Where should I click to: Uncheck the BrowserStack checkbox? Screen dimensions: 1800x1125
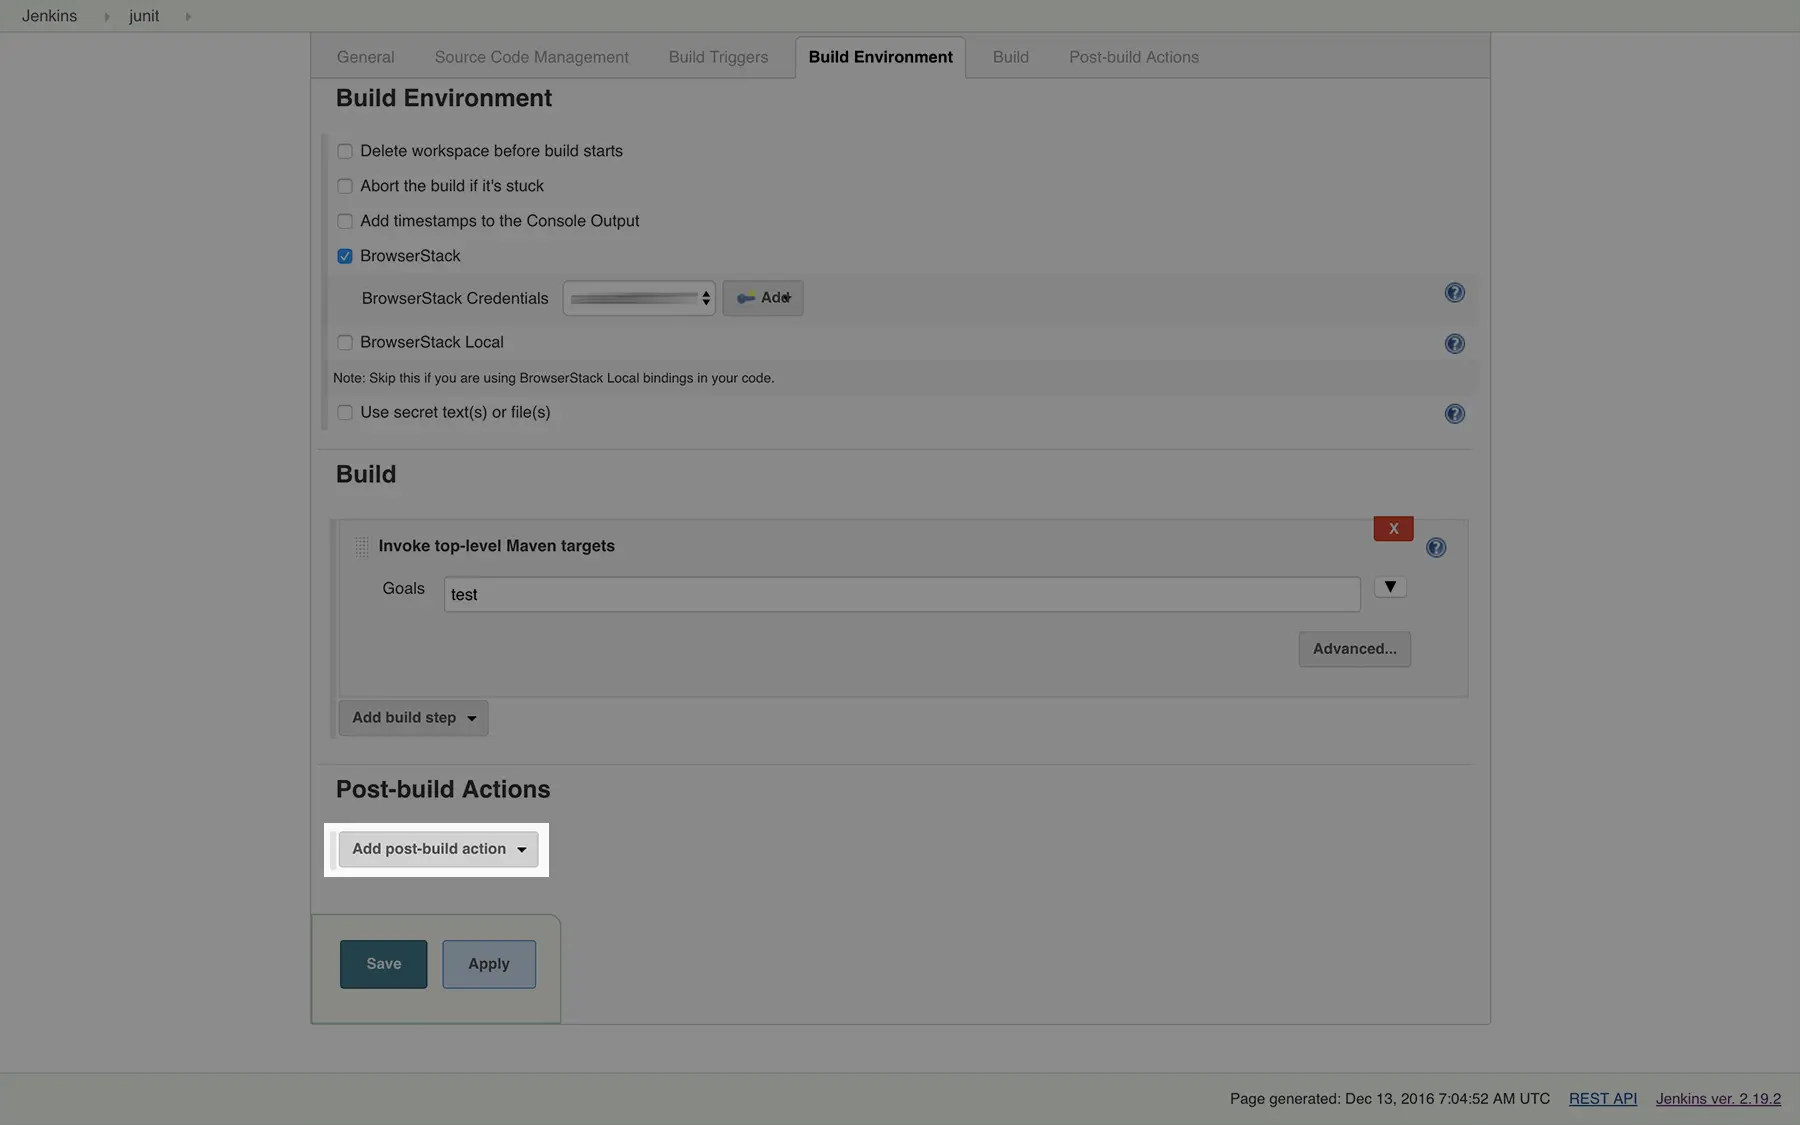pos(345,257)
